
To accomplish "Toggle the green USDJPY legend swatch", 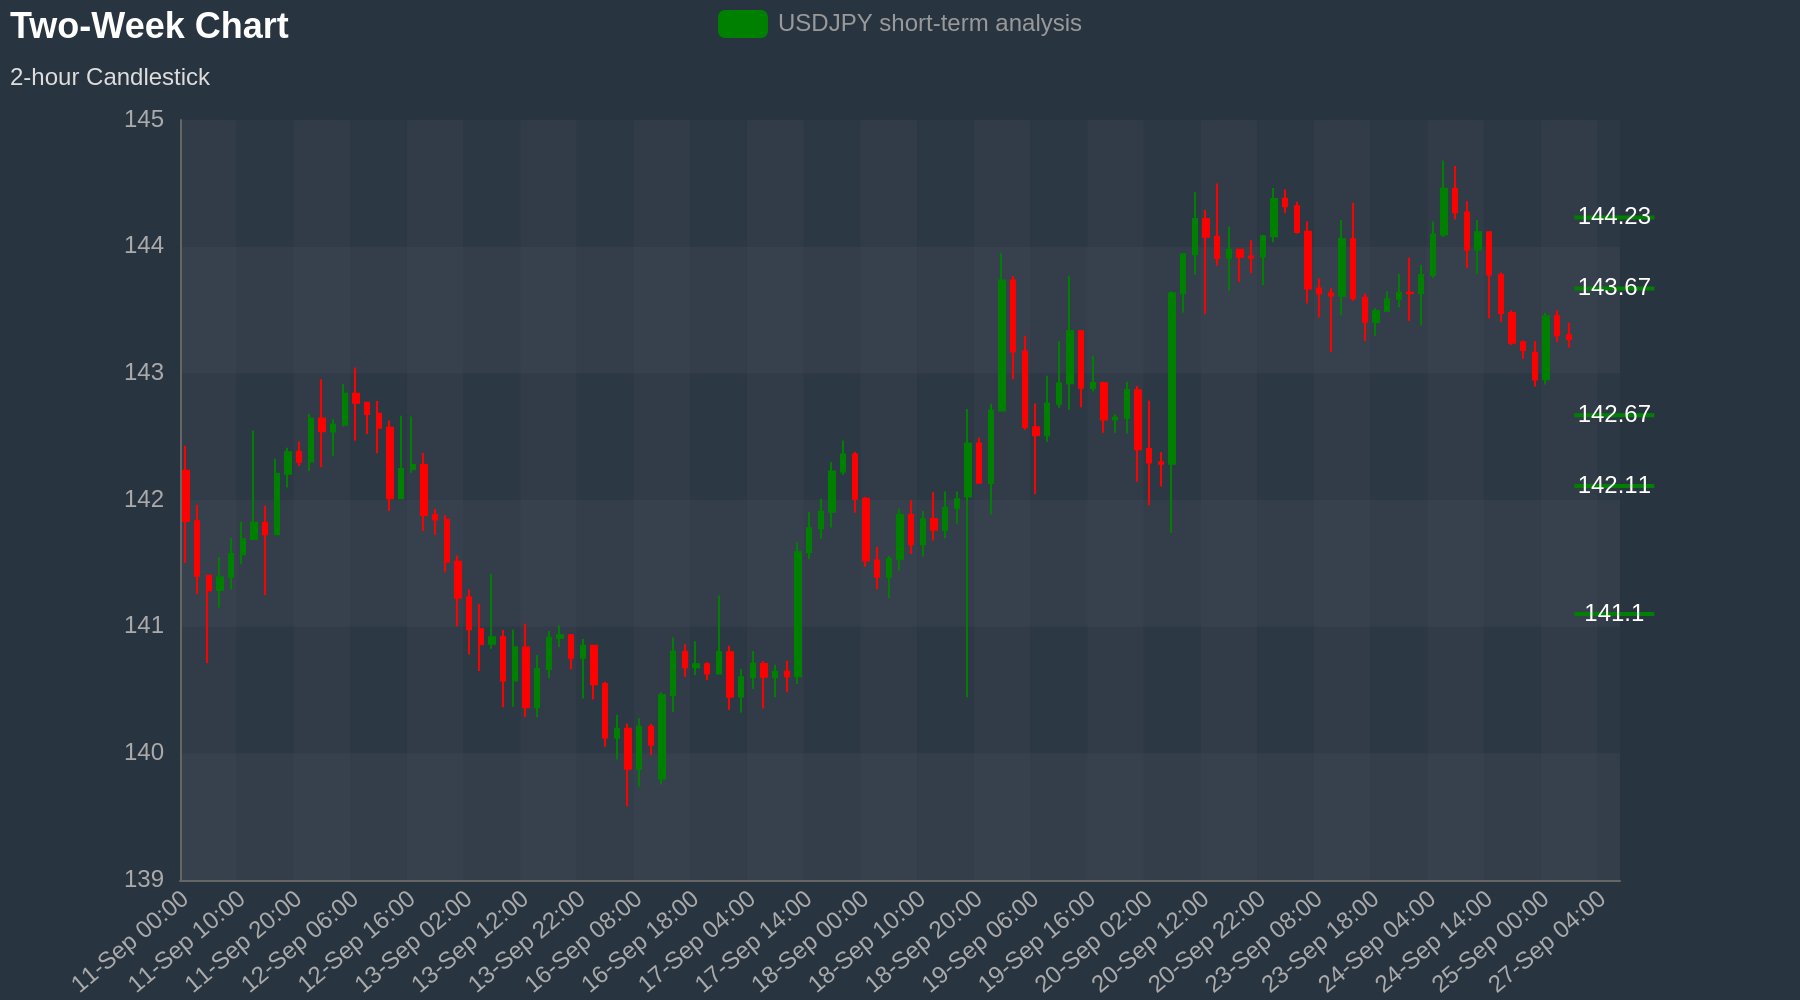I will [x=743, y=24].
